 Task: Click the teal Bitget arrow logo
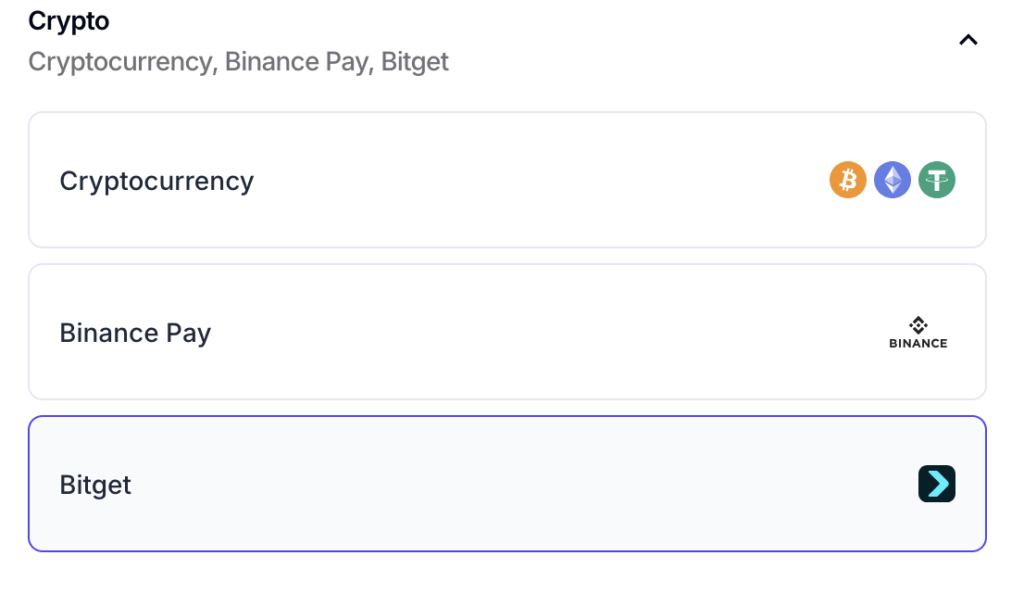(x=936, y=484)
